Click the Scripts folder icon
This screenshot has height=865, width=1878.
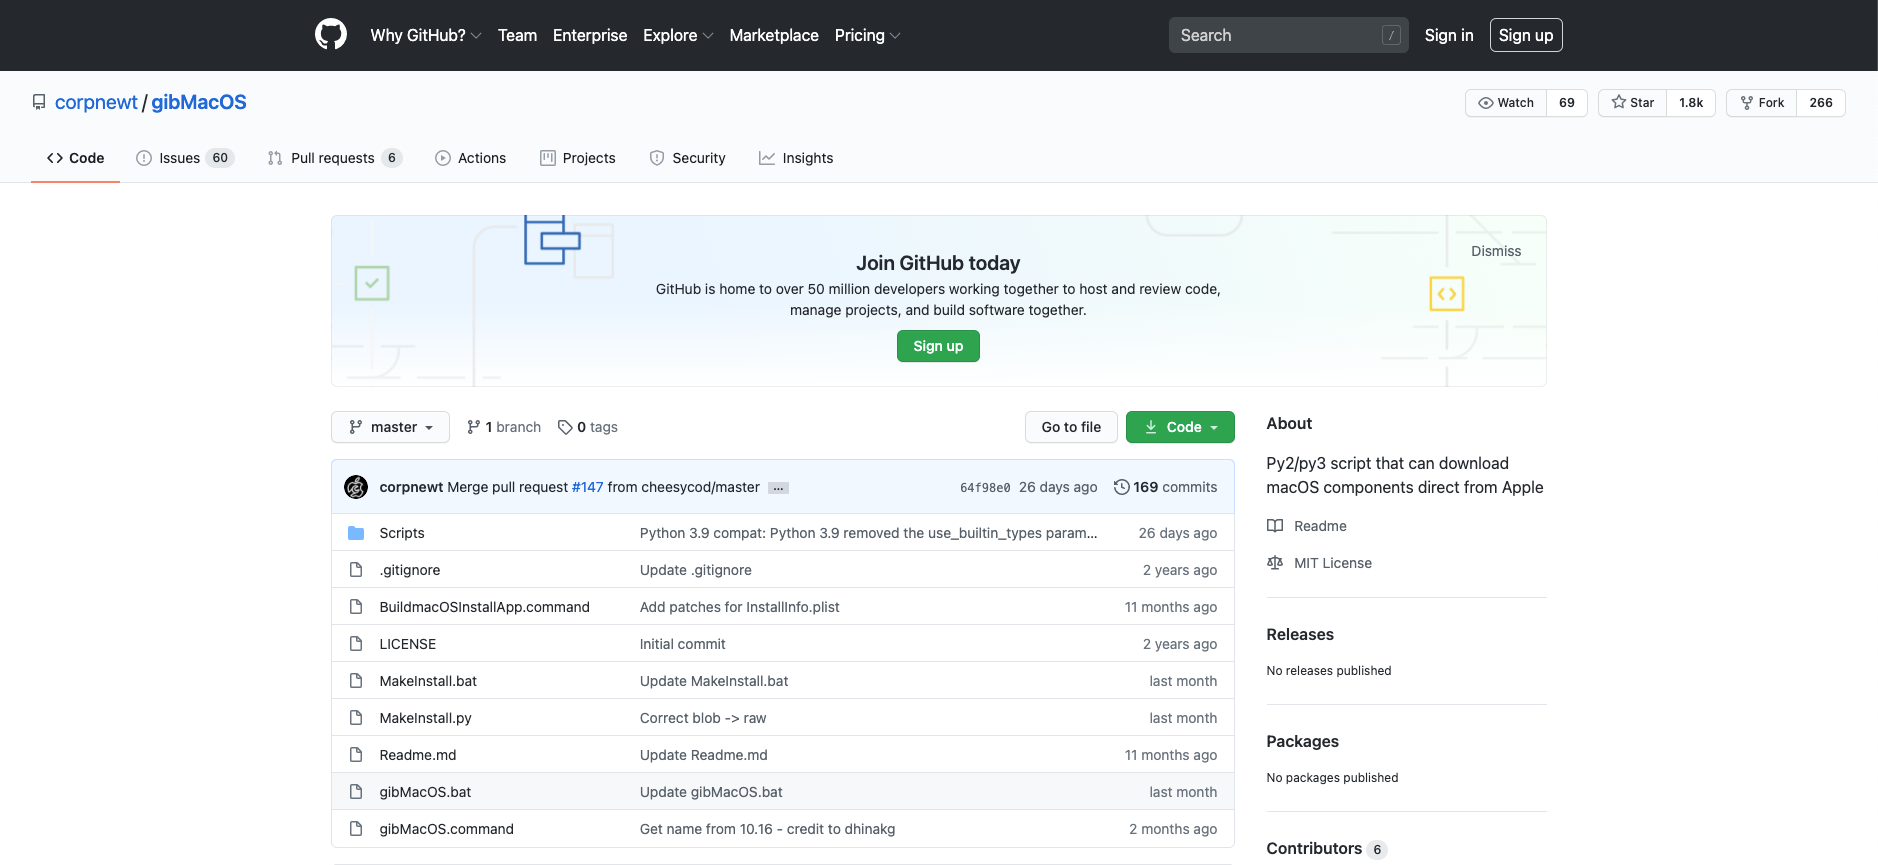point(356,533)
